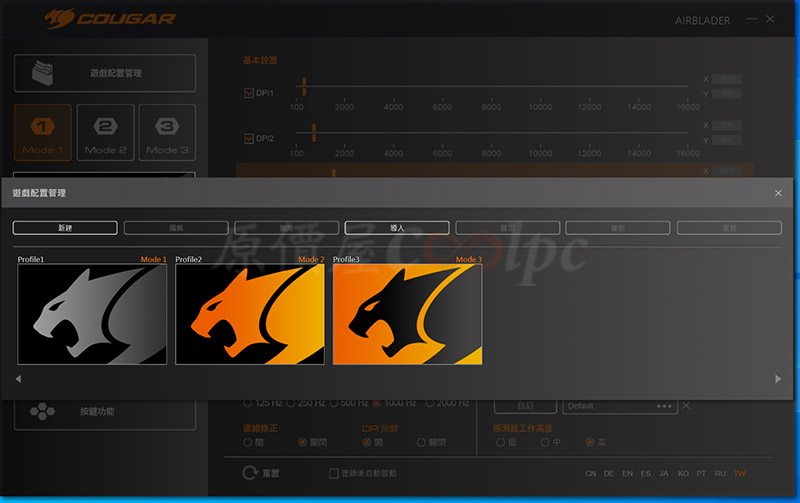Screen dimensions: 800x503
Task: Select 1000 Hz polling rate
Action: click(377, 403)
